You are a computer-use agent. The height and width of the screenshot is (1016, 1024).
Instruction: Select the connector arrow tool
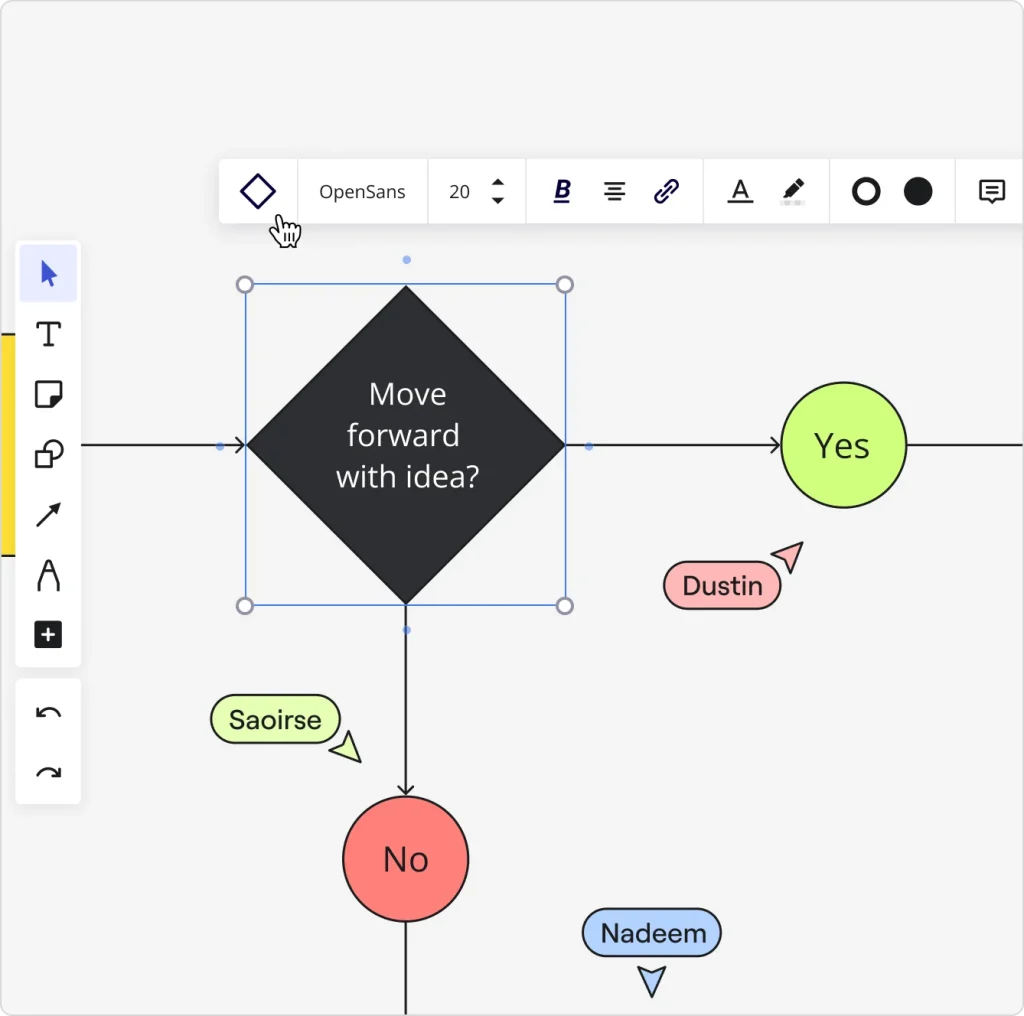(x=48, y=515)
